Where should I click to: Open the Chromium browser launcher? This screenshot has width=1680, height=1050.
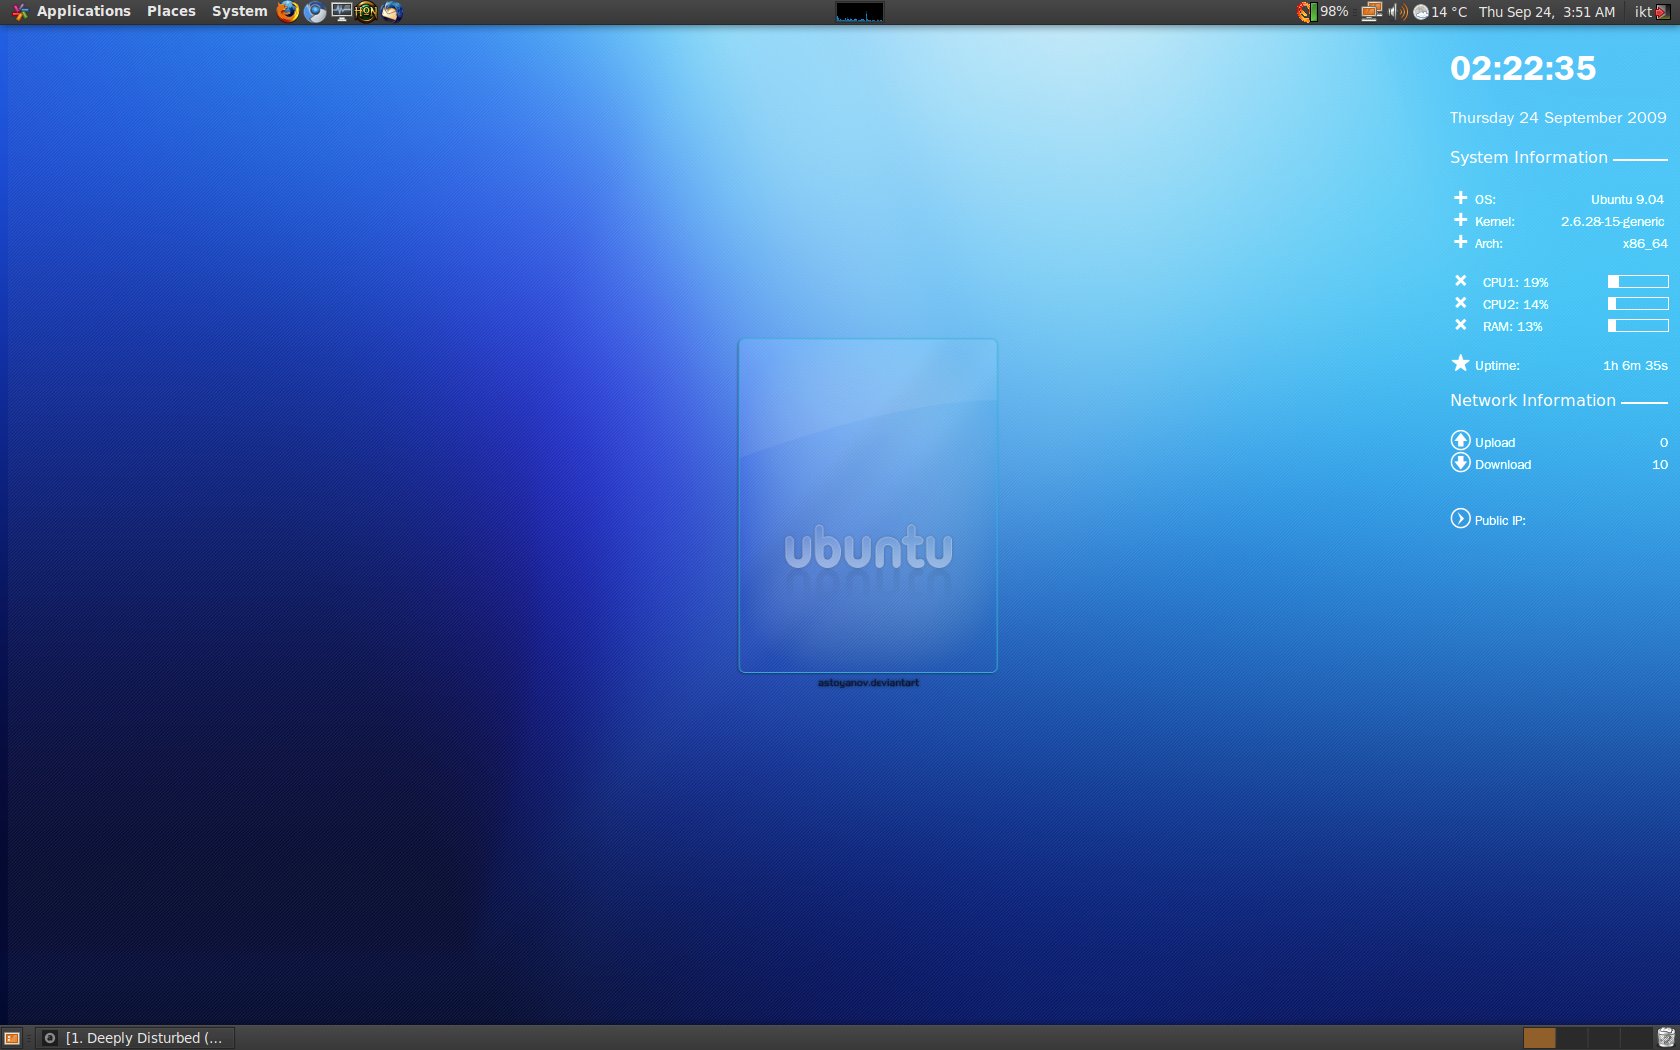point(314,12)
